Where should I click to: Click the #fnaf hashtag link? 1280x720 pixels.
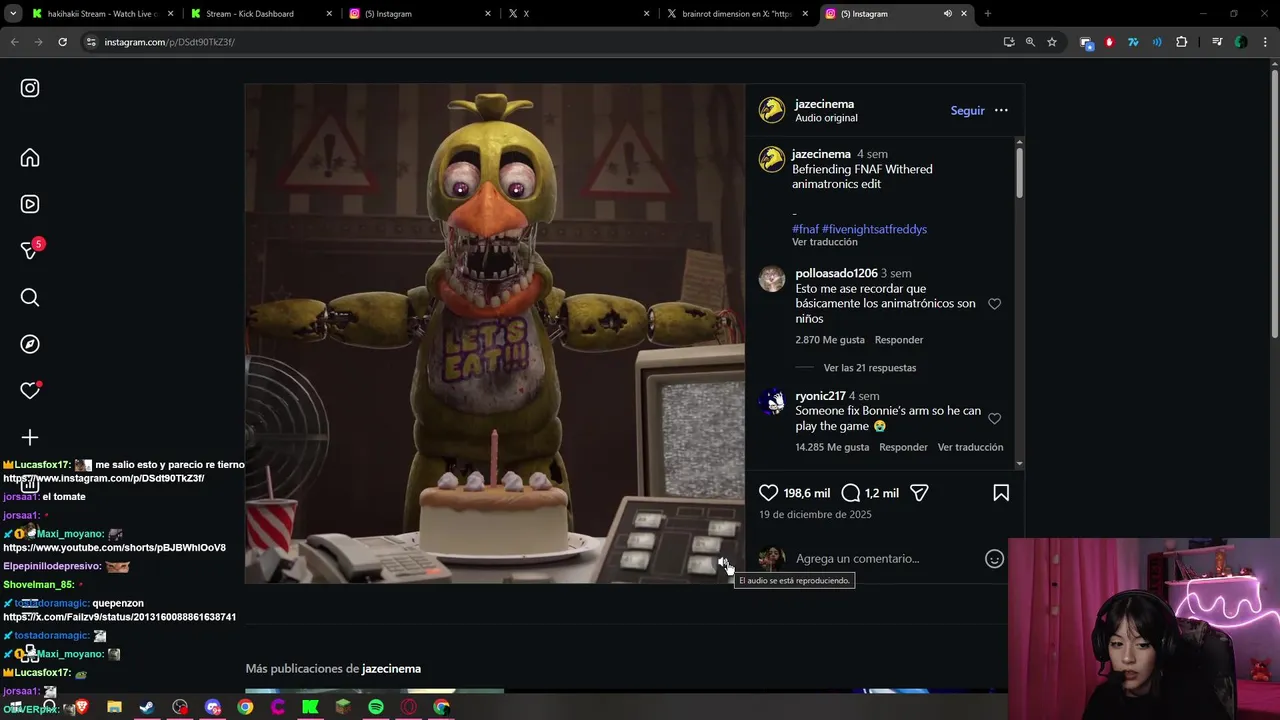[805, 229]
